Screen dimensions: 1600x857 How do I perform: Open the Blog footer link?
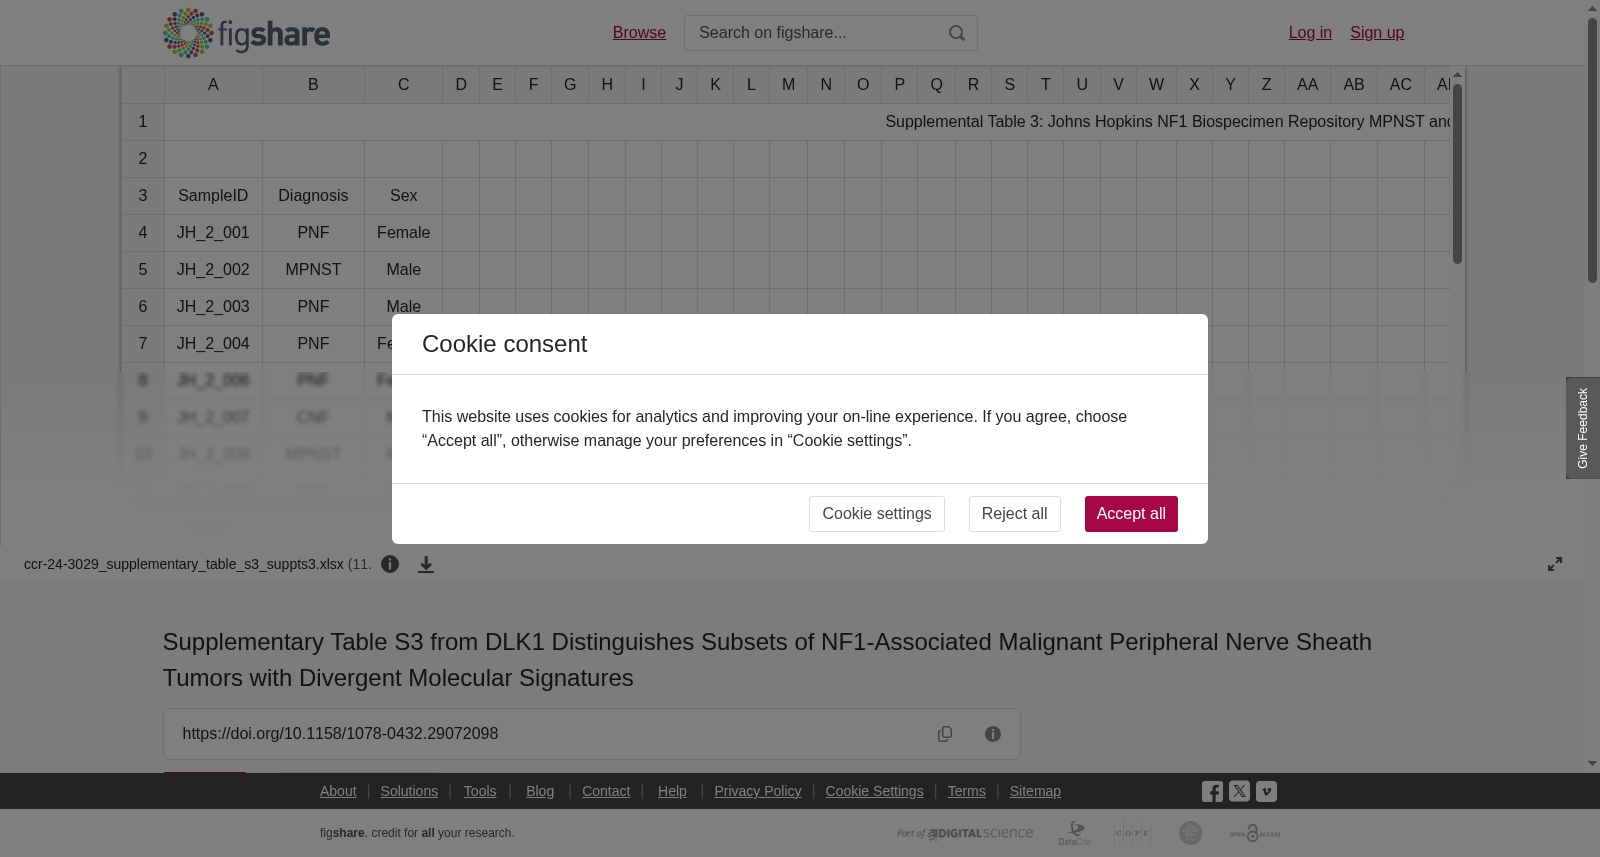click(x=540, y=791)
